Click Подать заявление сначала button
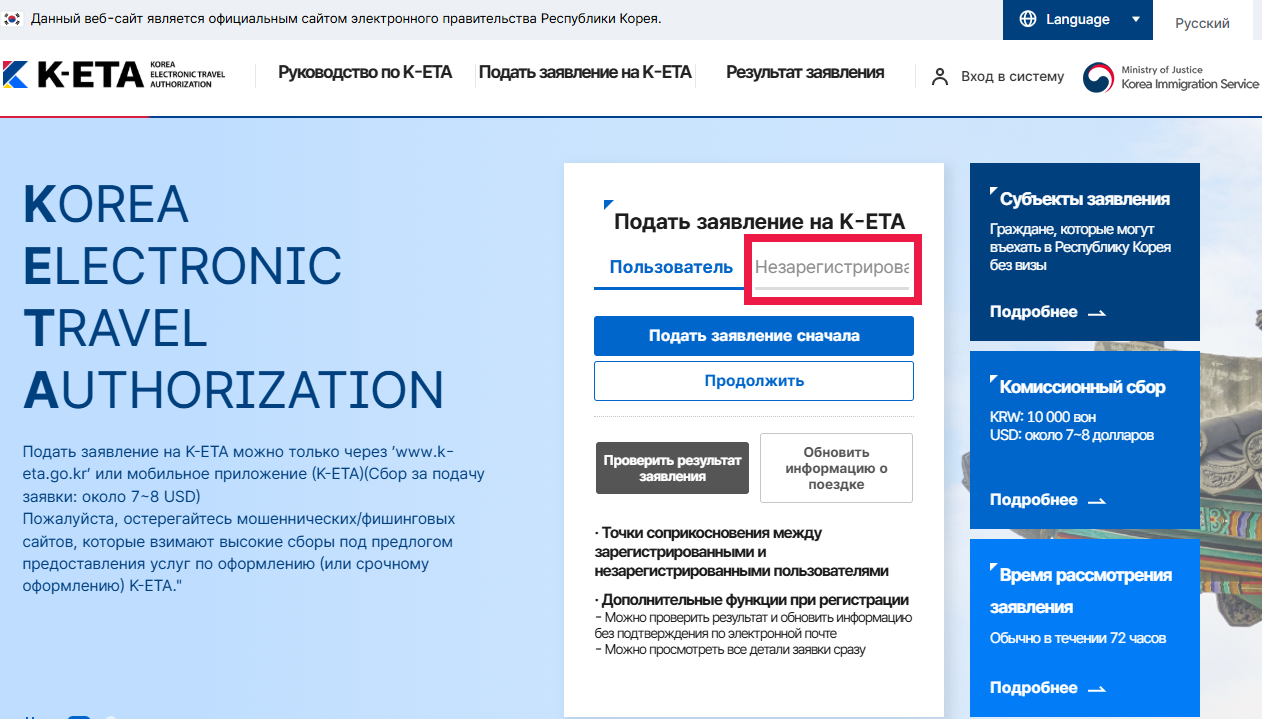Viewport: 1262px width, 719px height. 754,336
